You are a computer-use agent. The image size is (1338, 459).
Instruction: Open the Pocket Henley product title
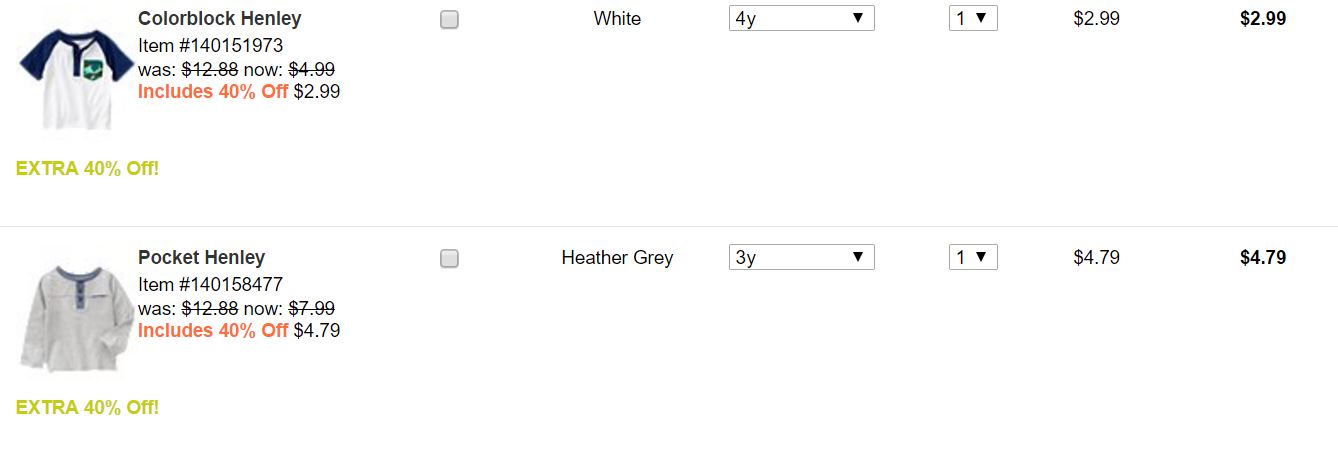point(201,258)
